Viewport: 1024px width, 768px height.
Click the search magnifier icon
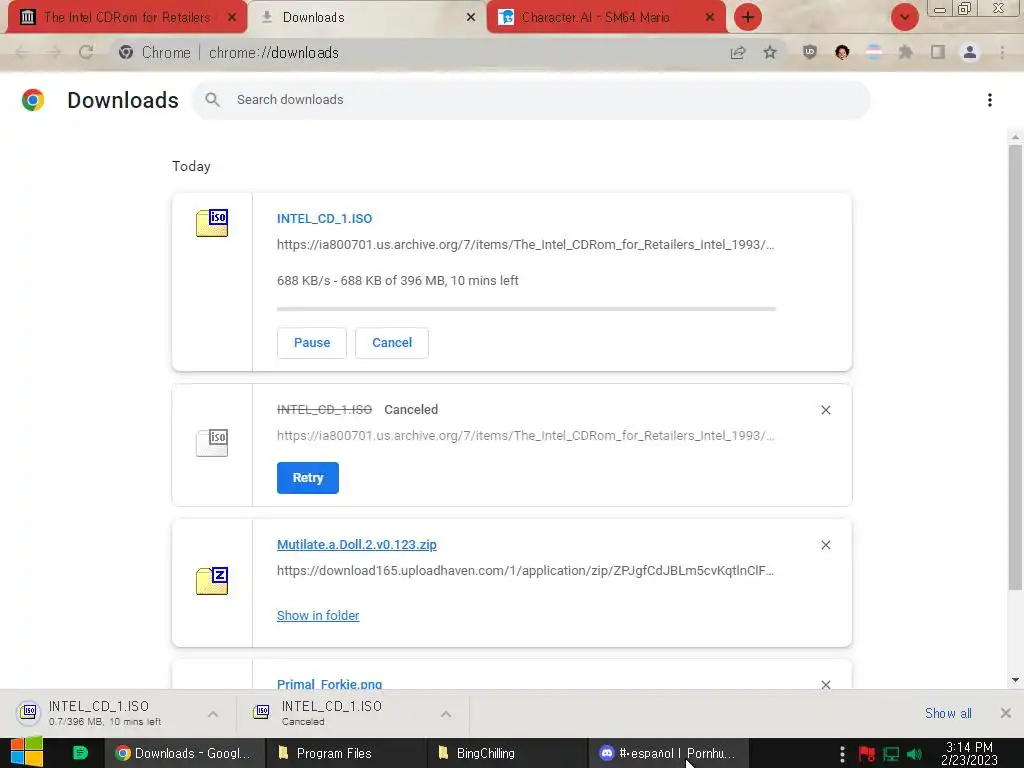click(212, 100)
